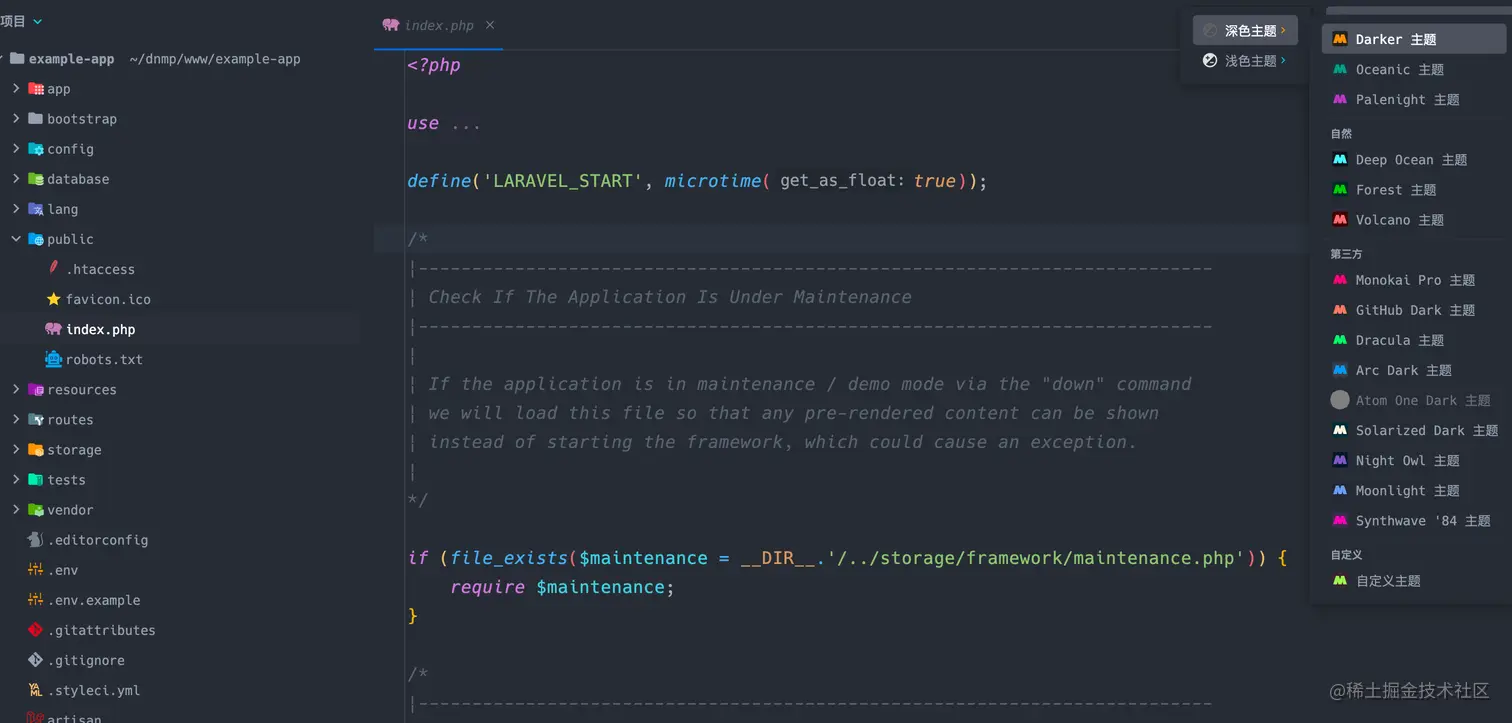Expand the storage folder chevron
The width and height of the screenshot is (1512, 723).
[16, 449]
